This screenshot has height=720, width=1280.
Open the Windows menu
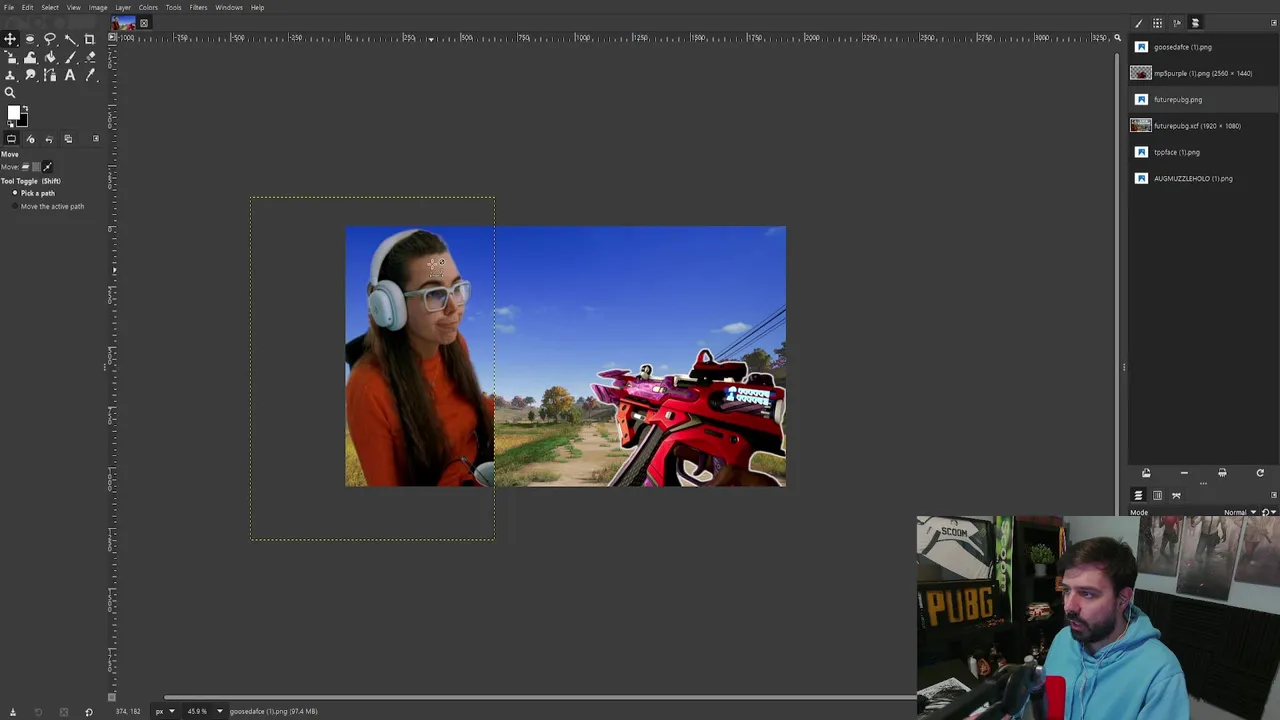229,7
